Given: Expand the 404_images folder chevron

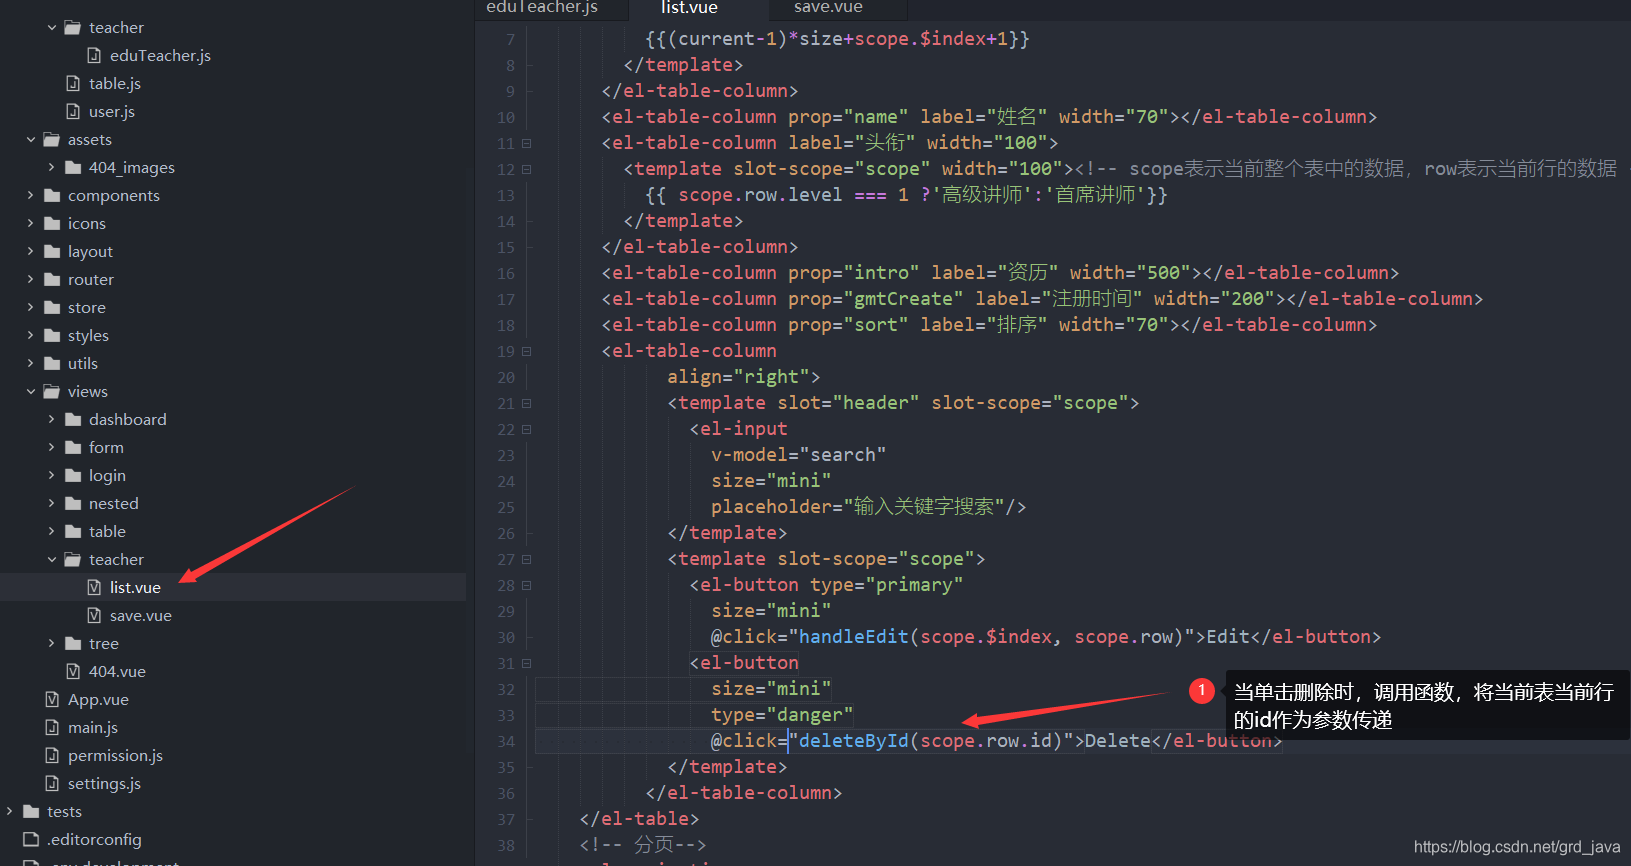Looking at the screenshot, I should click(52, 168).
